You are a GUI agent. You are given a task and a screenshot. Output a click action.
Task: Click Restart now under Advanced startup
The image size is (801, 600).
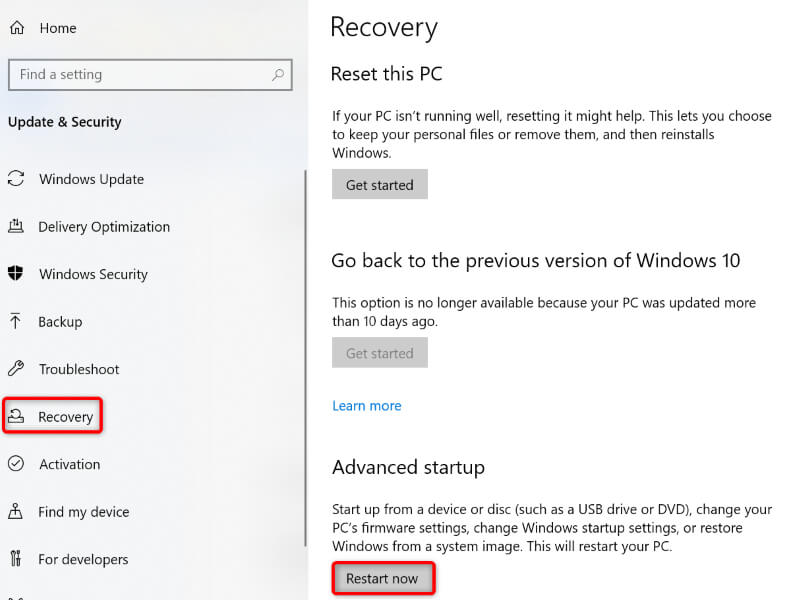382,579
